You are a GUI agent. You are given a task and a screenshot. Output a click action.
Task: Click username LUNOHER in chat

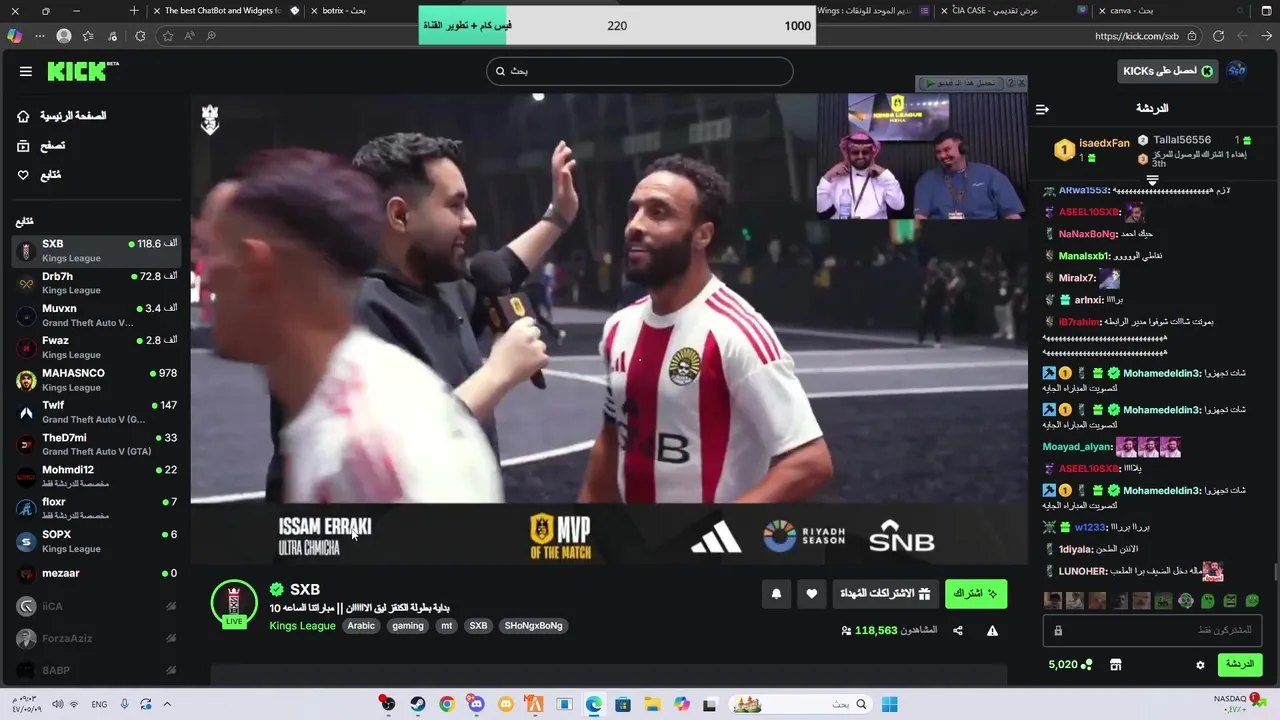tap(1083, 572)
